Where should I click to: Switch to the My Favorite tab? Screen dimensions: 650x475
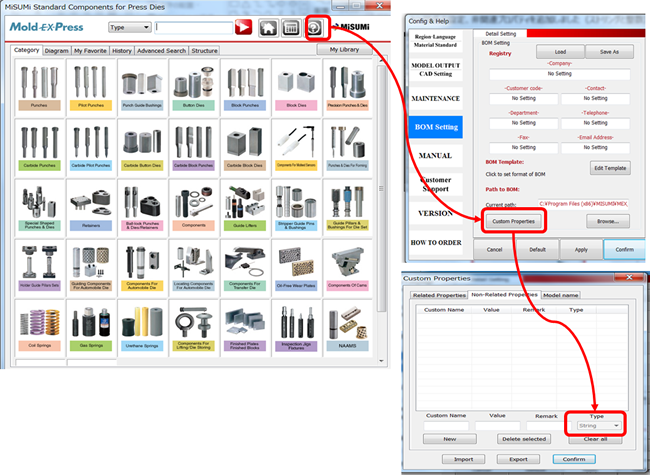pos(90,51)
